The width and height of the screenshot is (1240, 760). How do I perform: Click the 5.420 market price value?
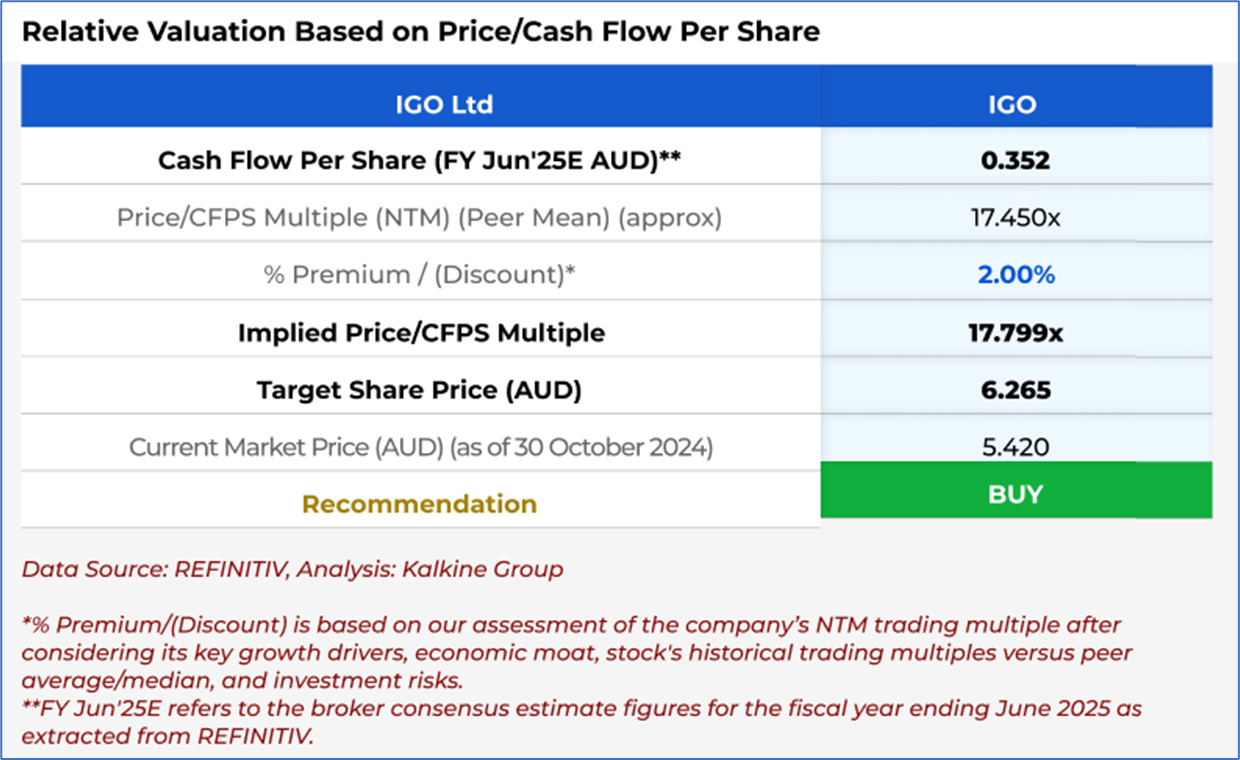click(1016, 447)
